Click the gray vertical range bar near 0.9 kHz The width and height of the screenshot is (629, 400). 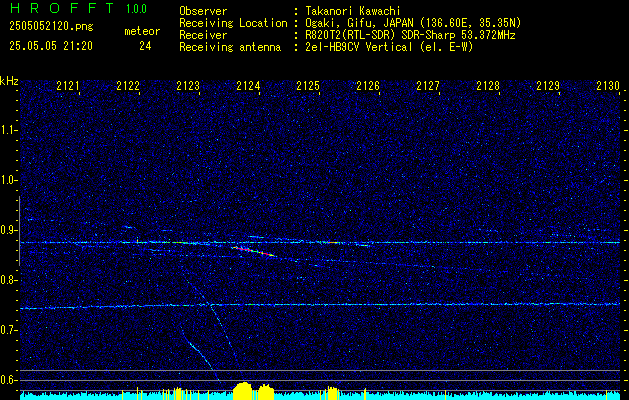click(19, 231)
